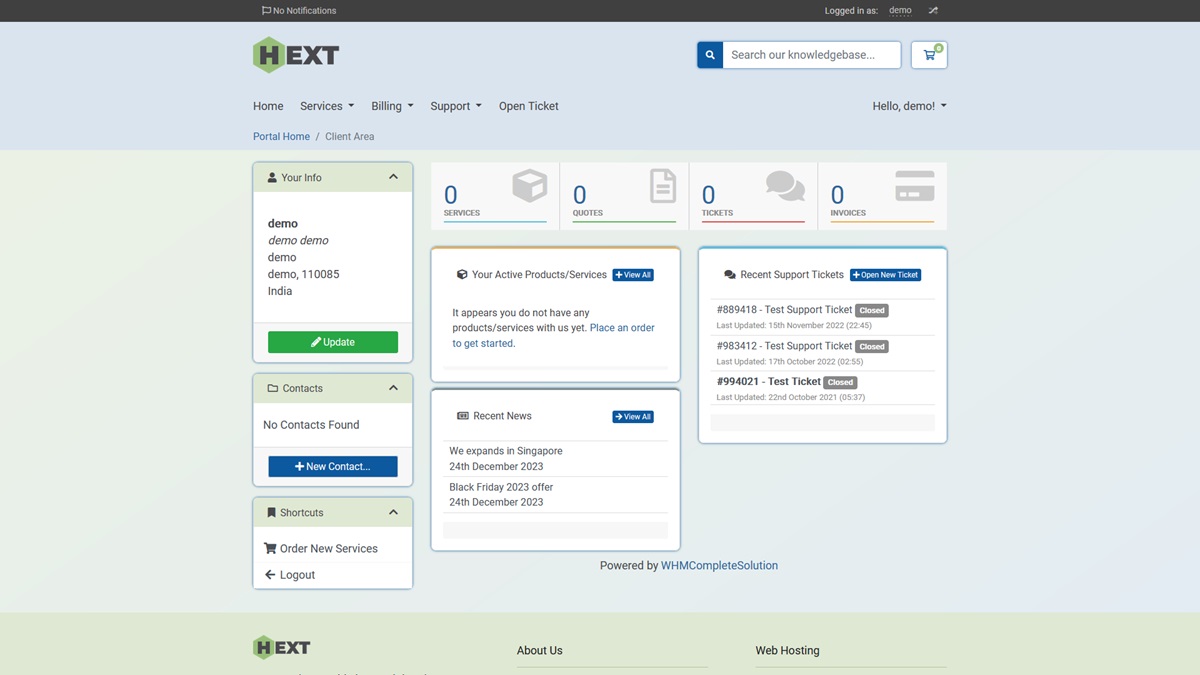Click the No Notifications flag
1200x675 pixels.
(x=299, y=11)
